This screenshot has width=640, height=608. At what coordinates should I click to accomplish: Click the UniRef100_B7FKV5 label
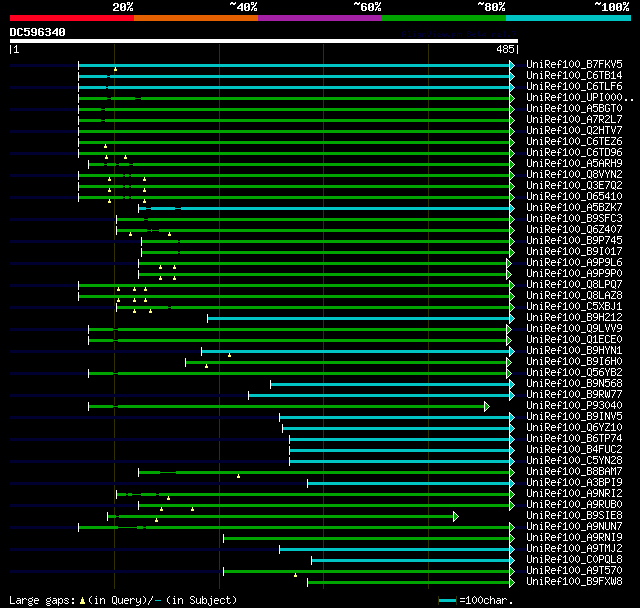(x=574, y=64)
